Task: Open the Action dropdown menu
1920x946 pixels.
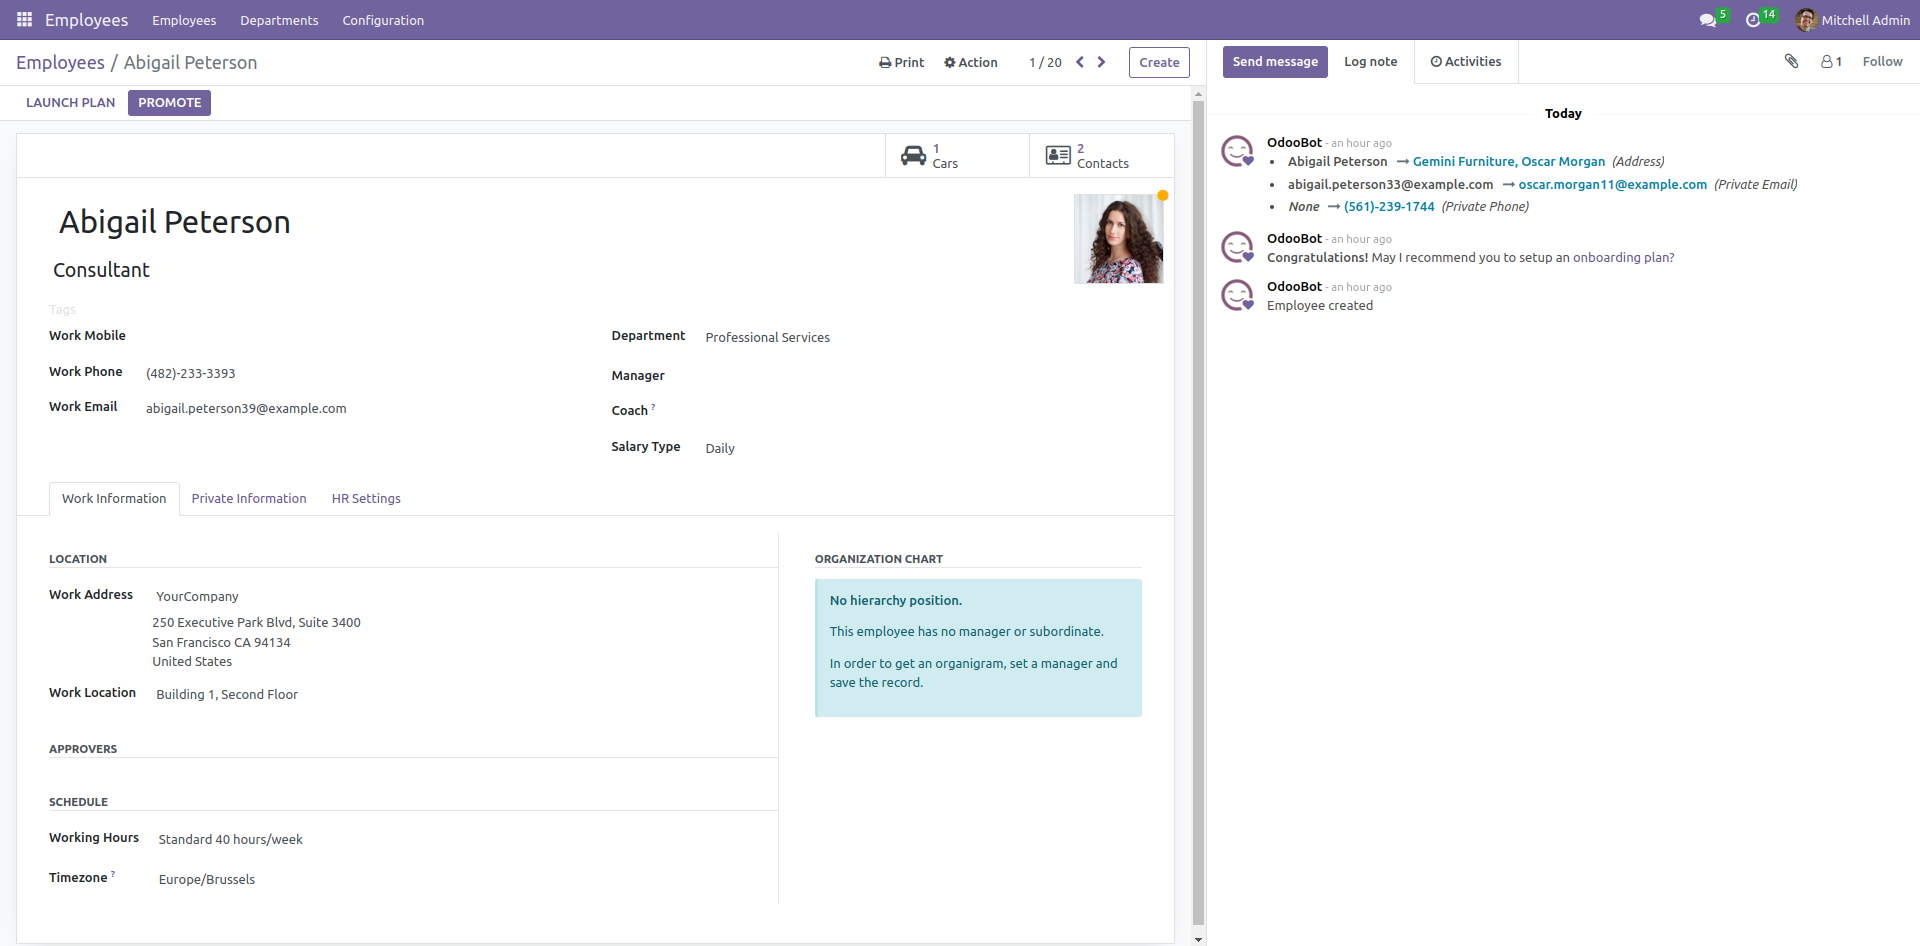Action: point(971,62)
